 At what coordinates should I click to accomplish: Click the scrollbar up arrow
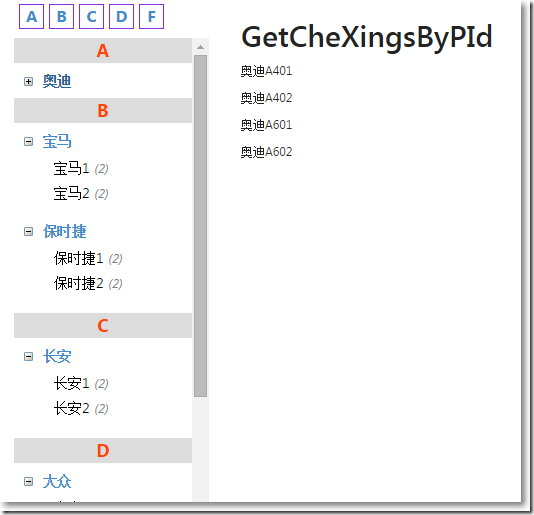point(200,47)
